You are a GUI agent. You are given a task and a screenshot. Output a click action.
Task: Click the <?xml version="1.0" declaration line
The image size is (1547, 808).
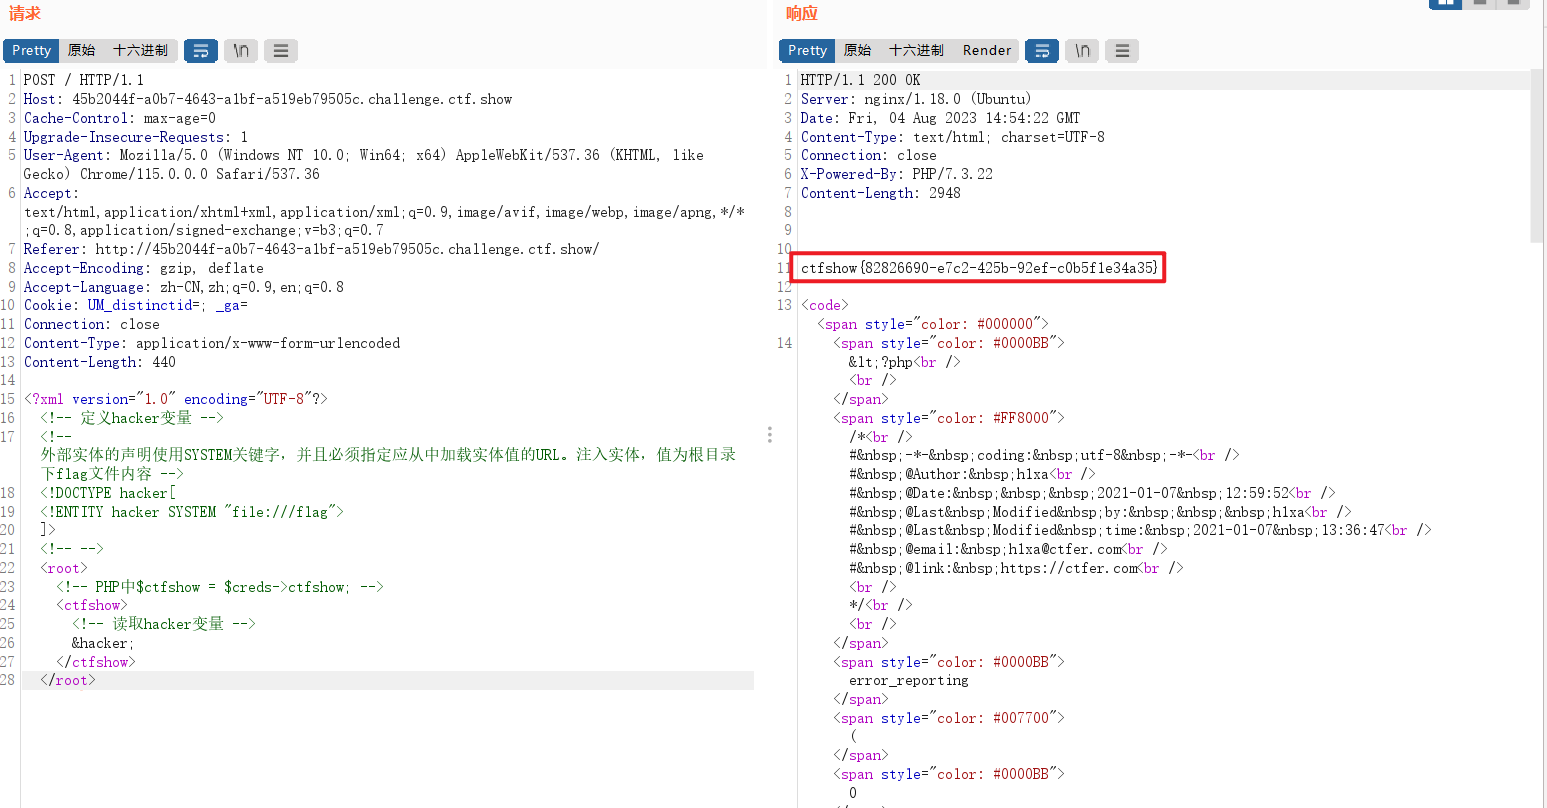176,399
